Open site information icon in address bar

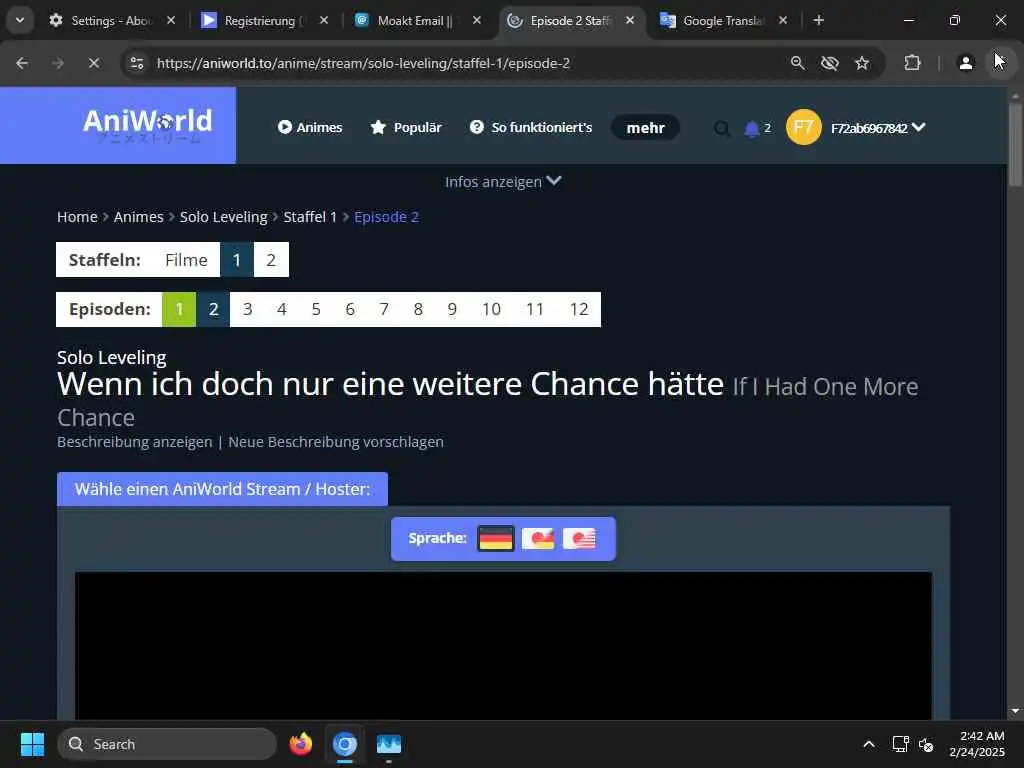click(136, 63)
